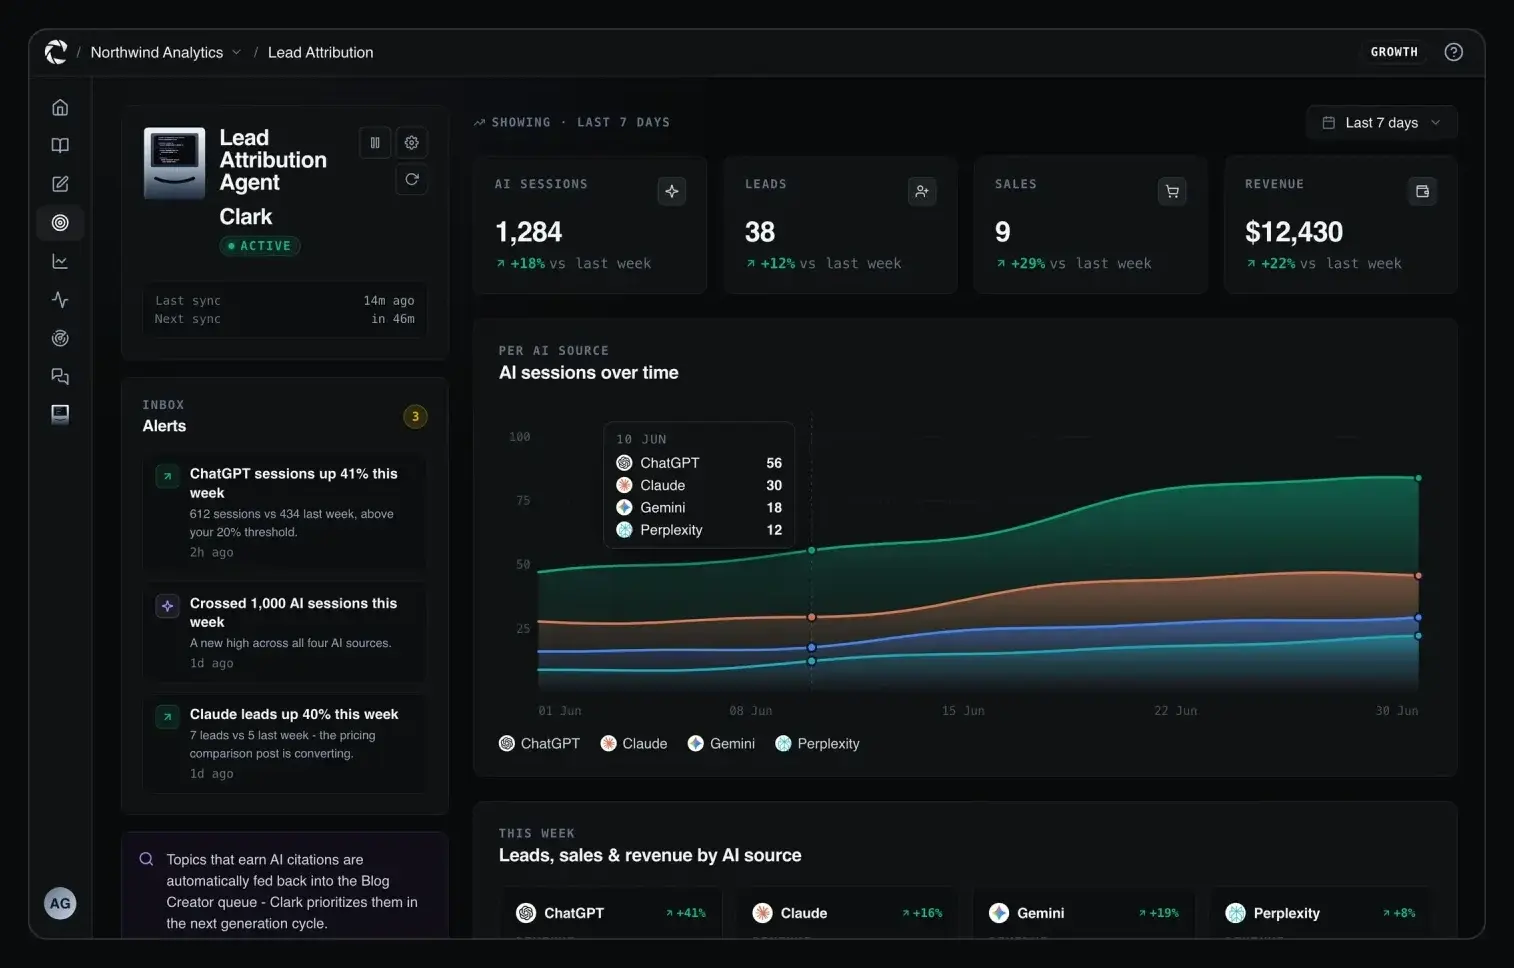
Task: Open the ChatGPT source card
Action: (611, 913)
